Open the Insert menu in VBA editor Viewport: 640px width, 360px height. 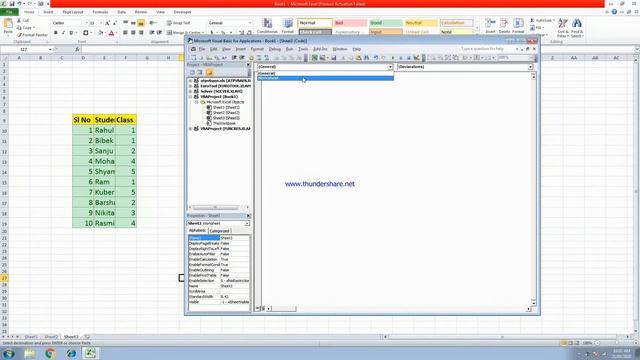click(240, 49)
